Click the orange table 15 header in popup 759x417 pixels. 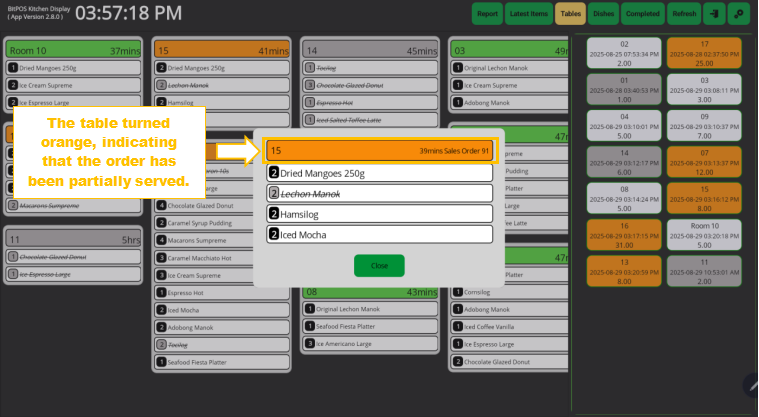coord(379,150)
